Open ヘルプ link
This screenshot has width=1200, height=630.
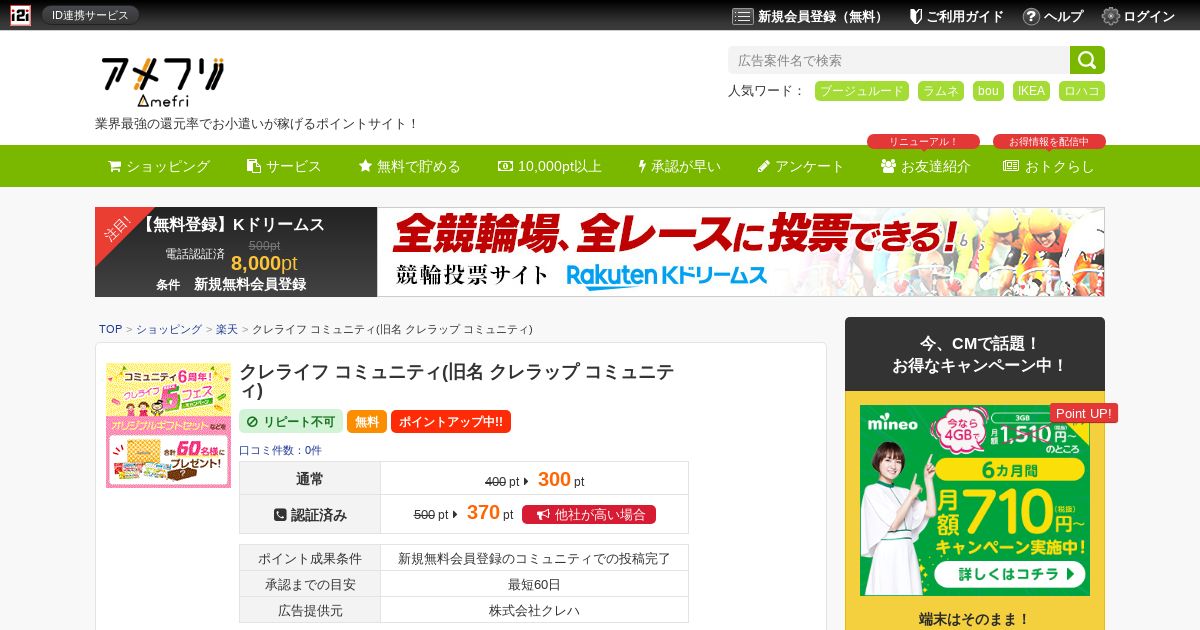tap(1063, 16)
